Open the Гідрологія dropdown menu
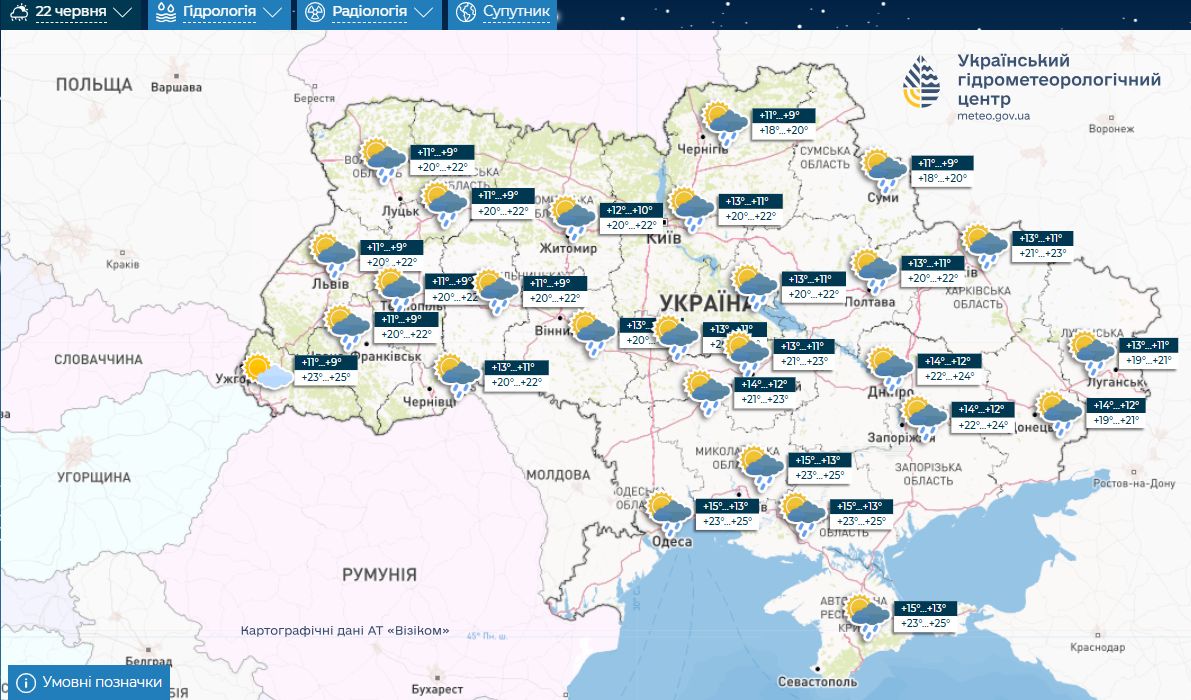1191x700 pixels. pyautogui.click(x=218, y=13)
